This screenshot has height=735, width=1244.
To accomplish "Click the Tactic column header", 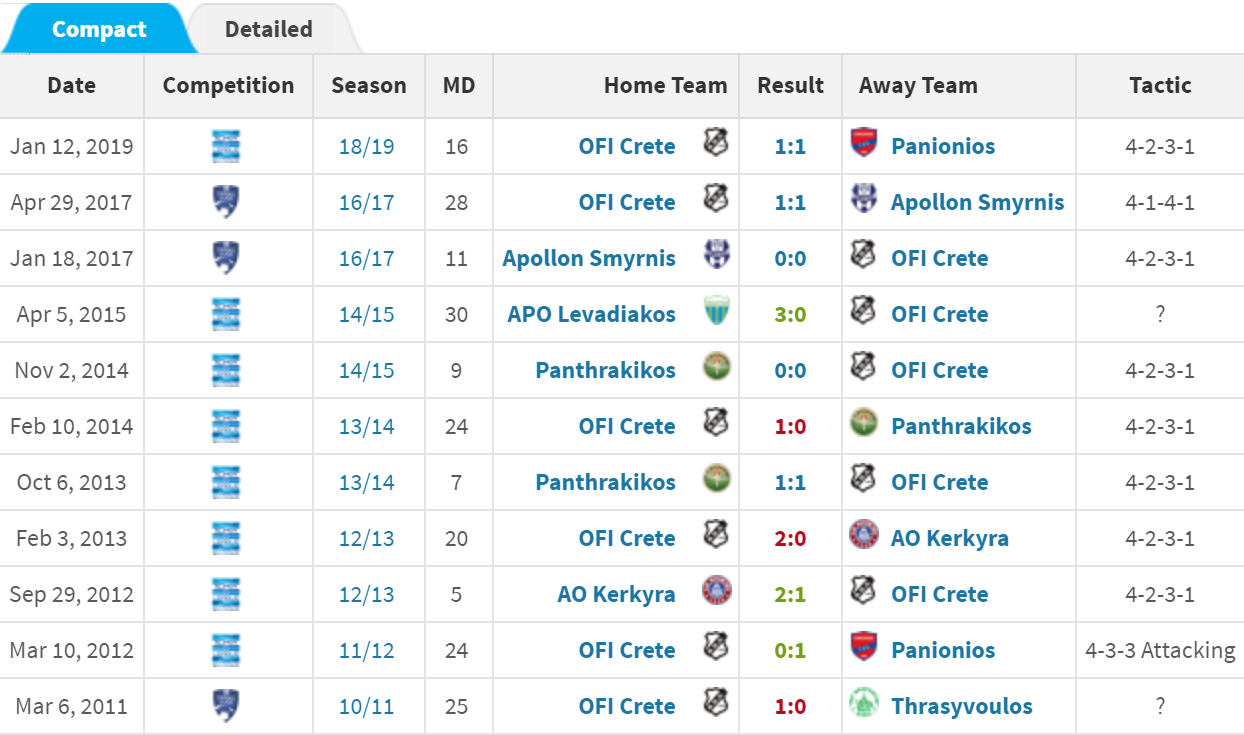I will [x=1160, y=85].
